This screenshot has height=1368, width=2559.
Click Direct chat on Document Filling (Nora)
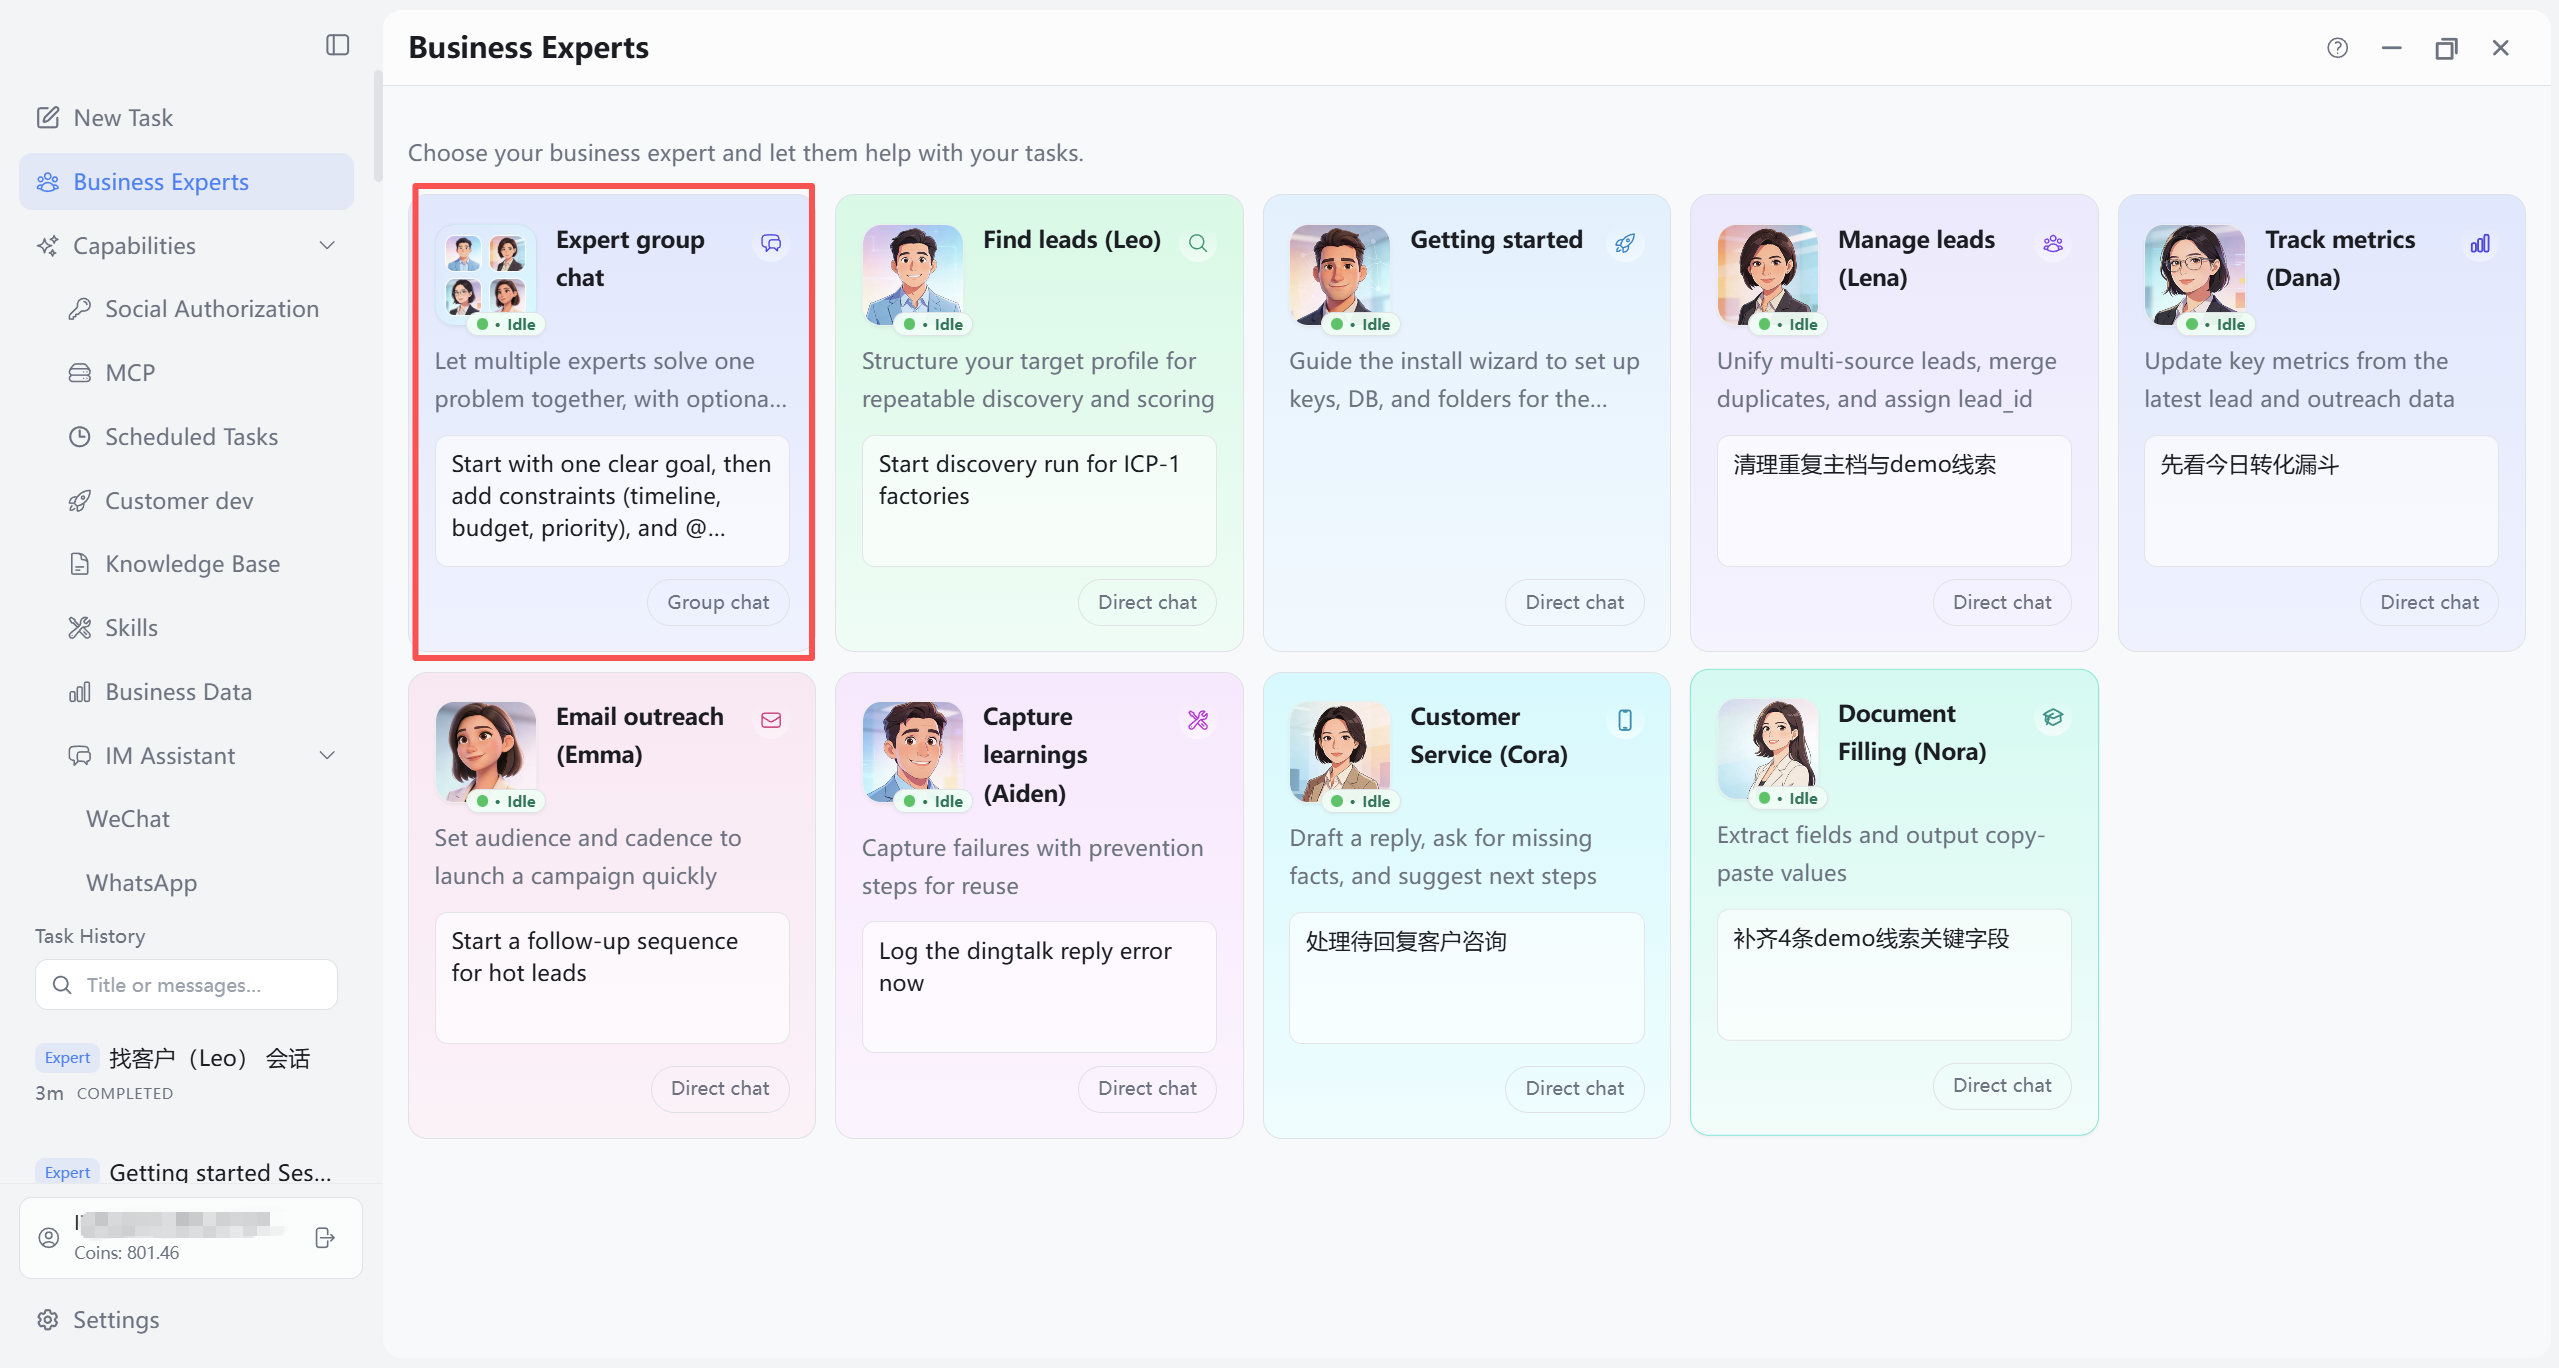2002,1085
